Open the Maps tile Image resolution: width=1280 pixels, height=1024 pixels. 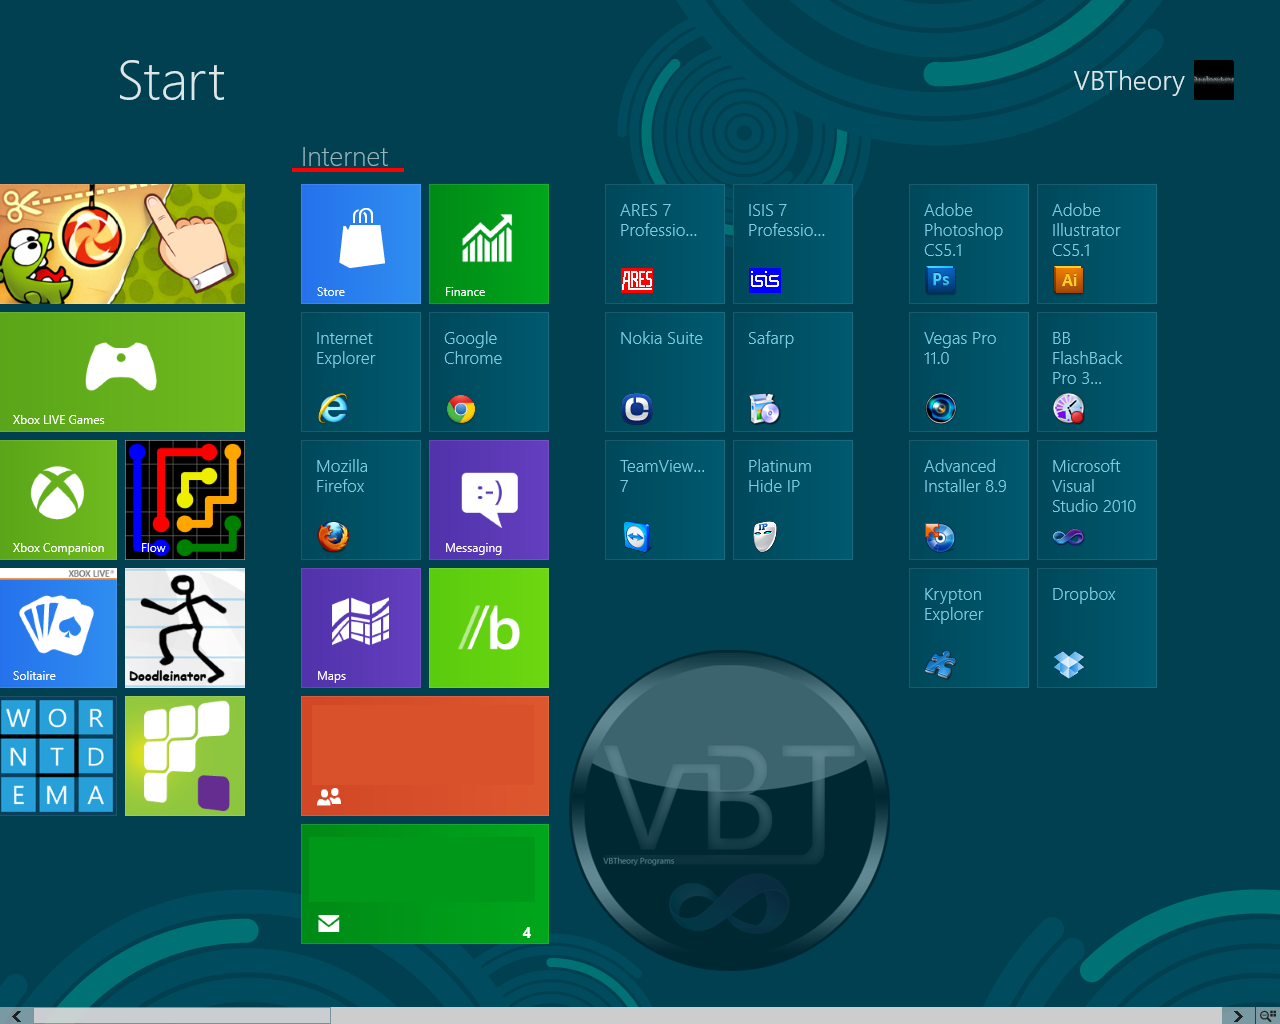point(361,628)
